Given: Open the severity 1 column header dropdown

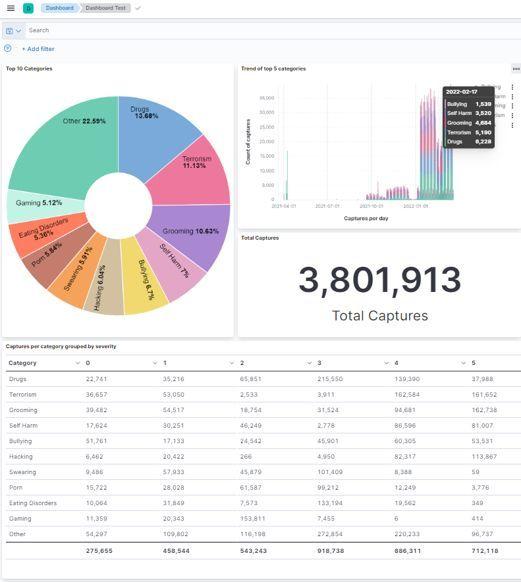Looking at the screenshot, I should click(x=232, y=363).
